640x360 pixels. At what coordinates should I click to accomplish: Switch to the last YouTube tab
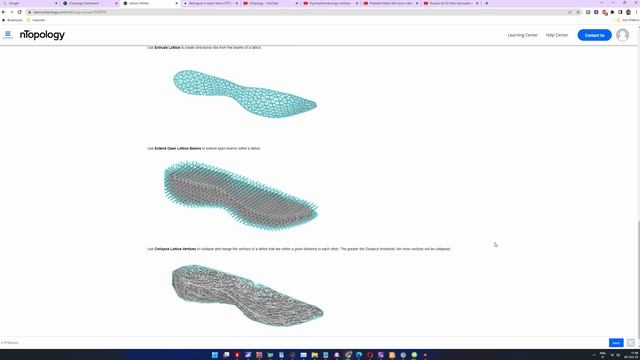point(450,3)
